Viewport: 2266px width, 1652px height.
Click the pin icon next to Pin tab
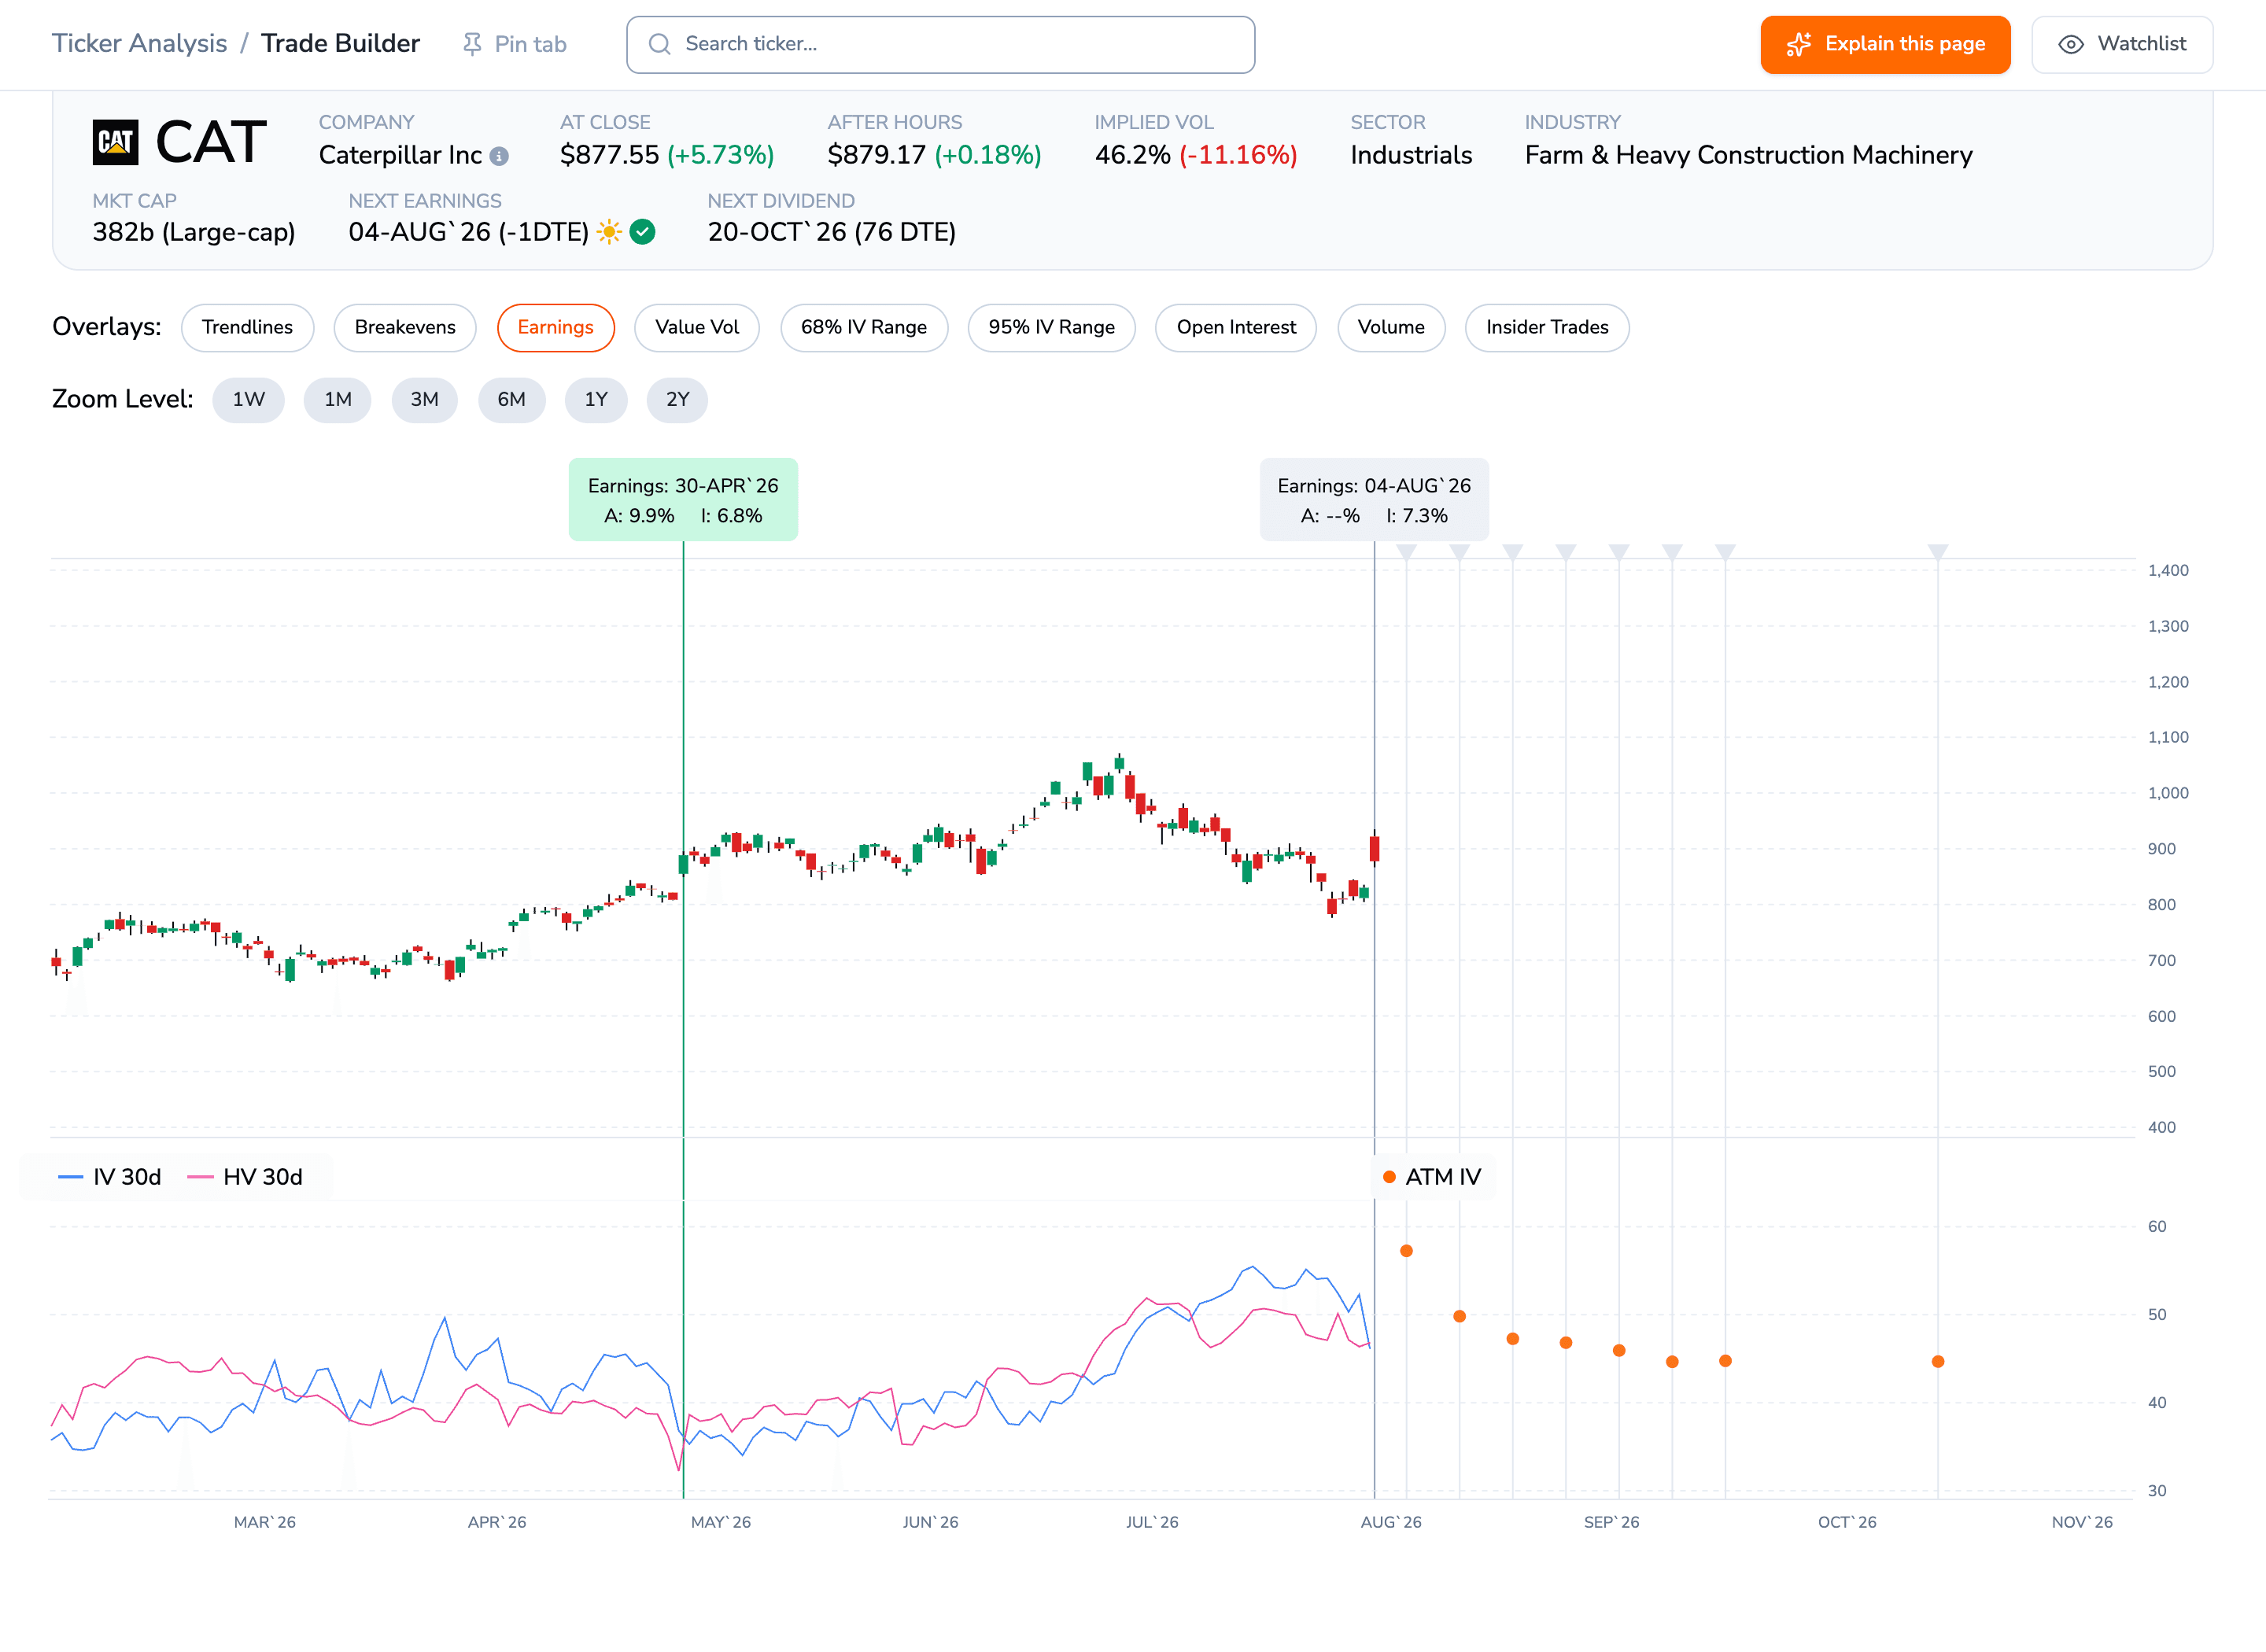coord(472,44)
